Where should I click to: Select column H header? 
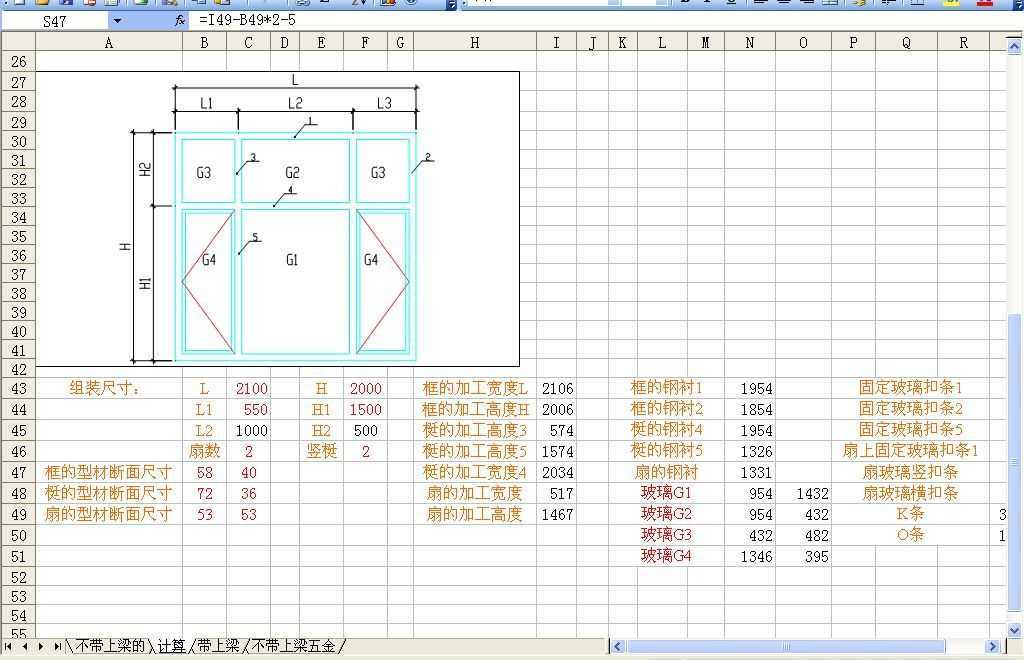pyautogui.click(x=475, y=42)
